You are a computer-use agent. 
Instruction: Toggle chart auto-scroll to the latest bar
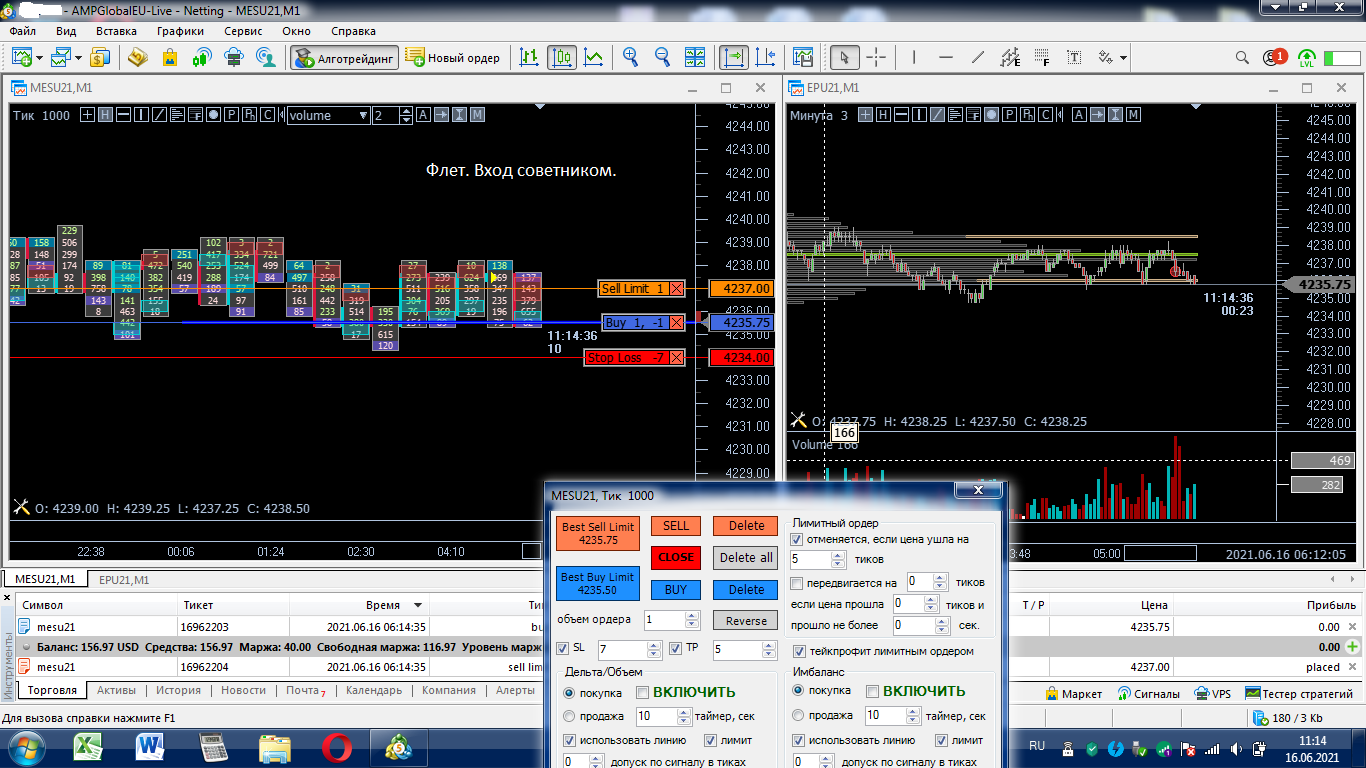[734, 58]
